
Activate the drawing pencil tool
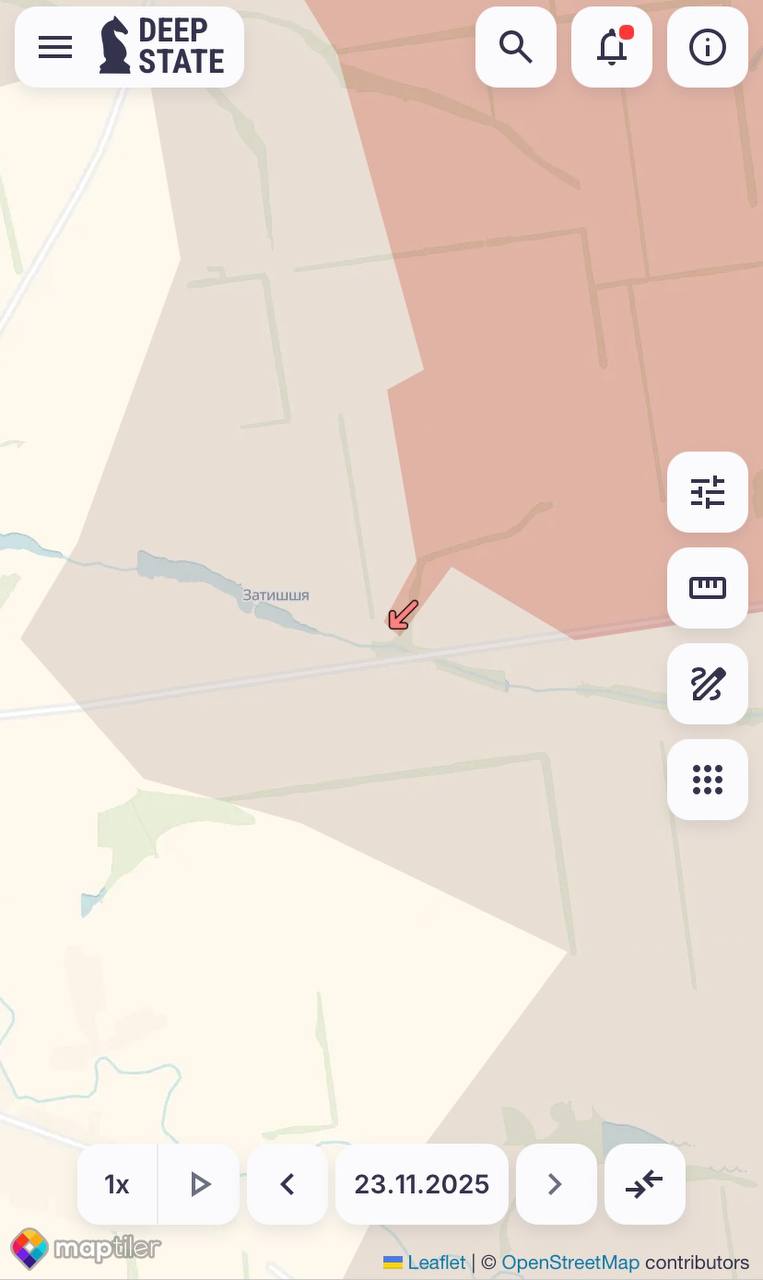(708, 684)
